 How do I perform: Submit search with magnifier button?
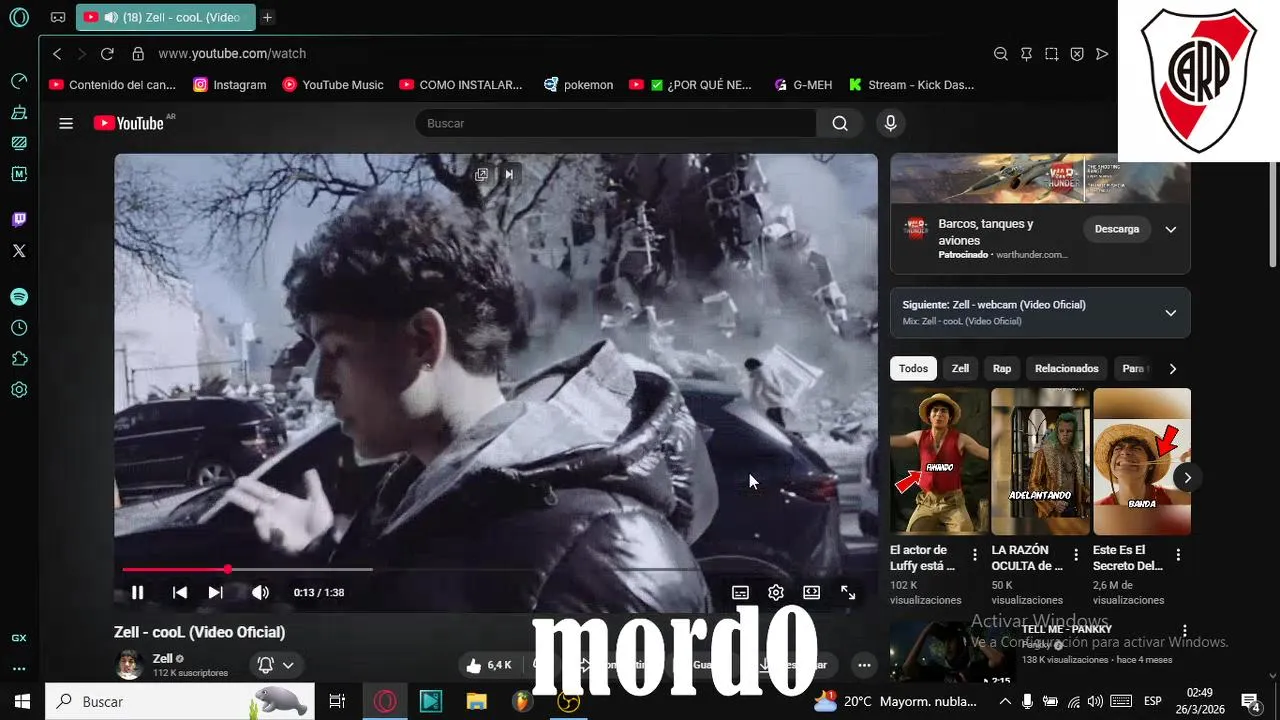[x=840, y=123]
